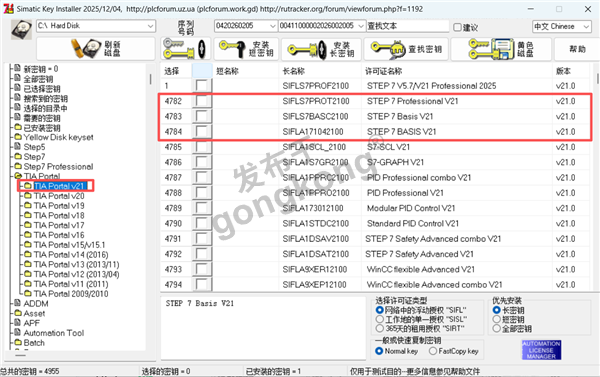Click the APF document icon

coord(18,323)
